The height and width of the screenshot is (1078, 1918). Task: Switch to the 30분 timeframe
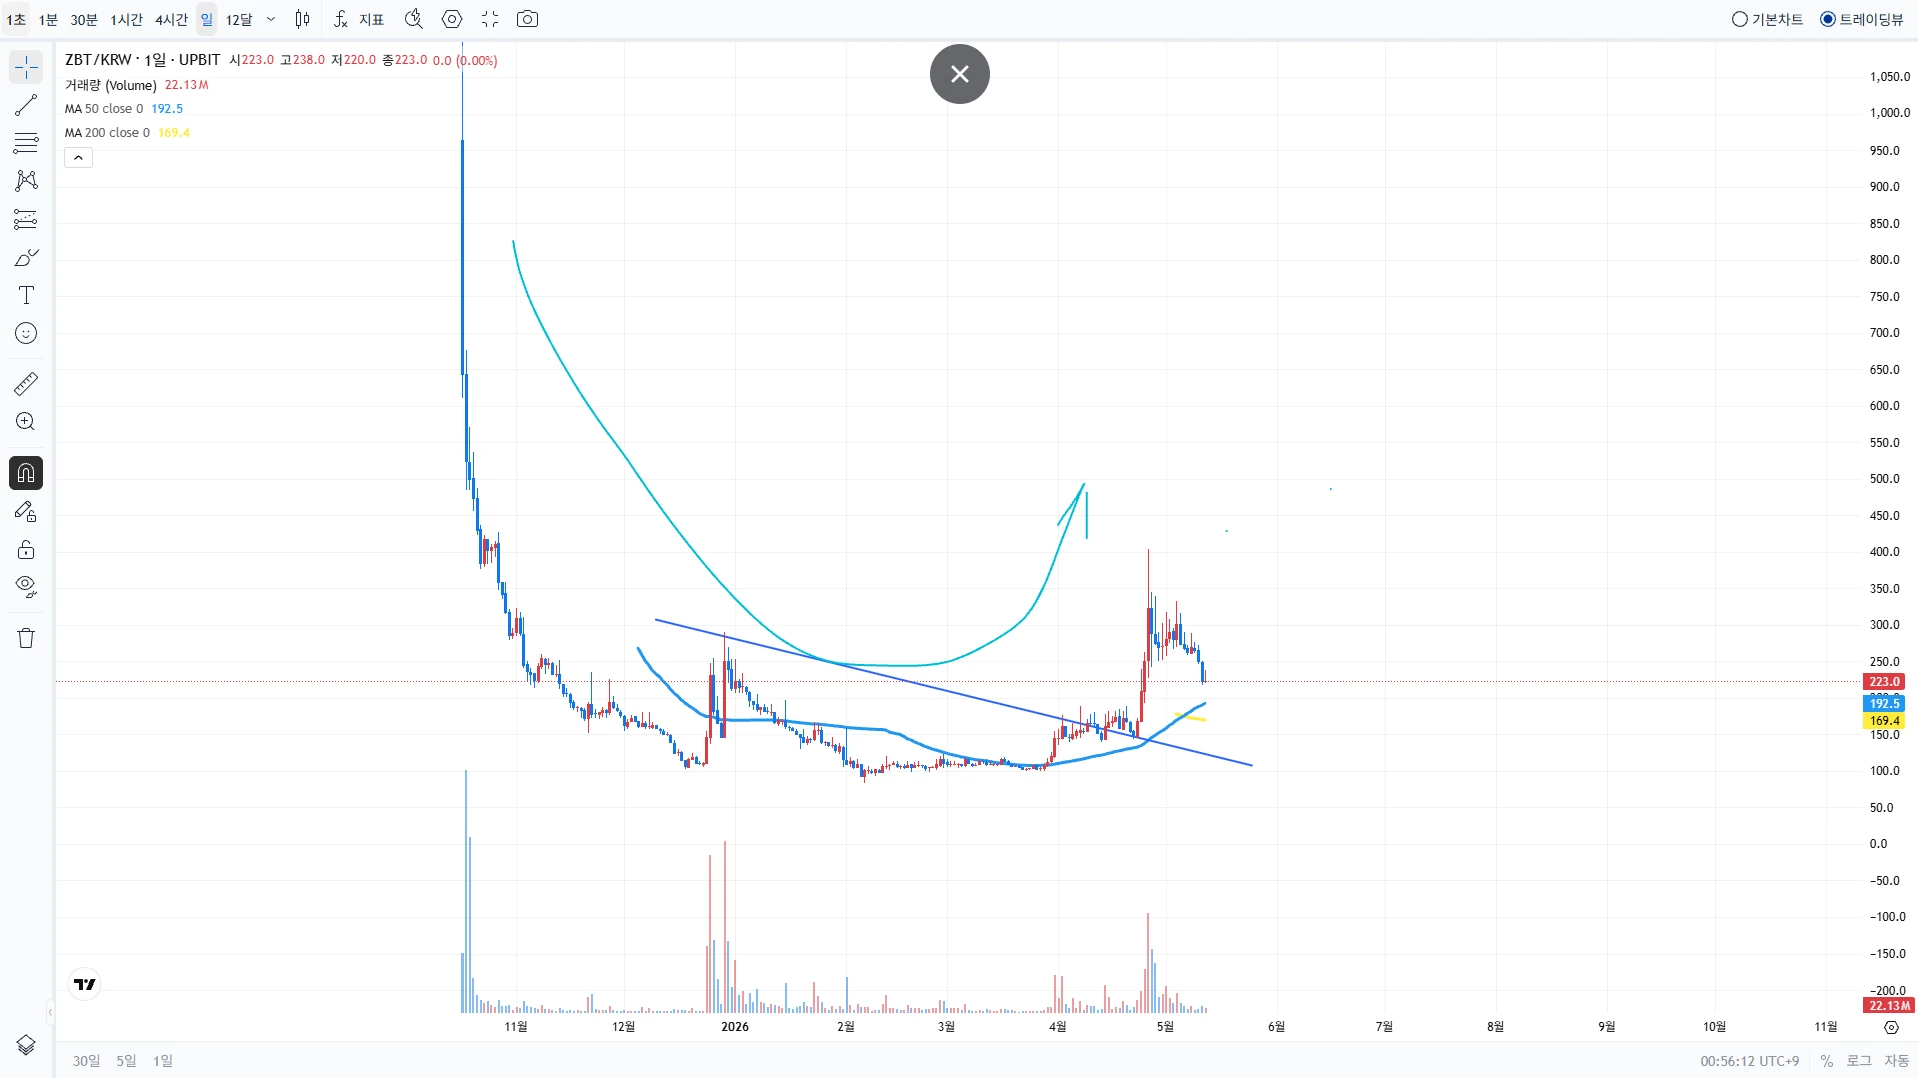point(84,19)
